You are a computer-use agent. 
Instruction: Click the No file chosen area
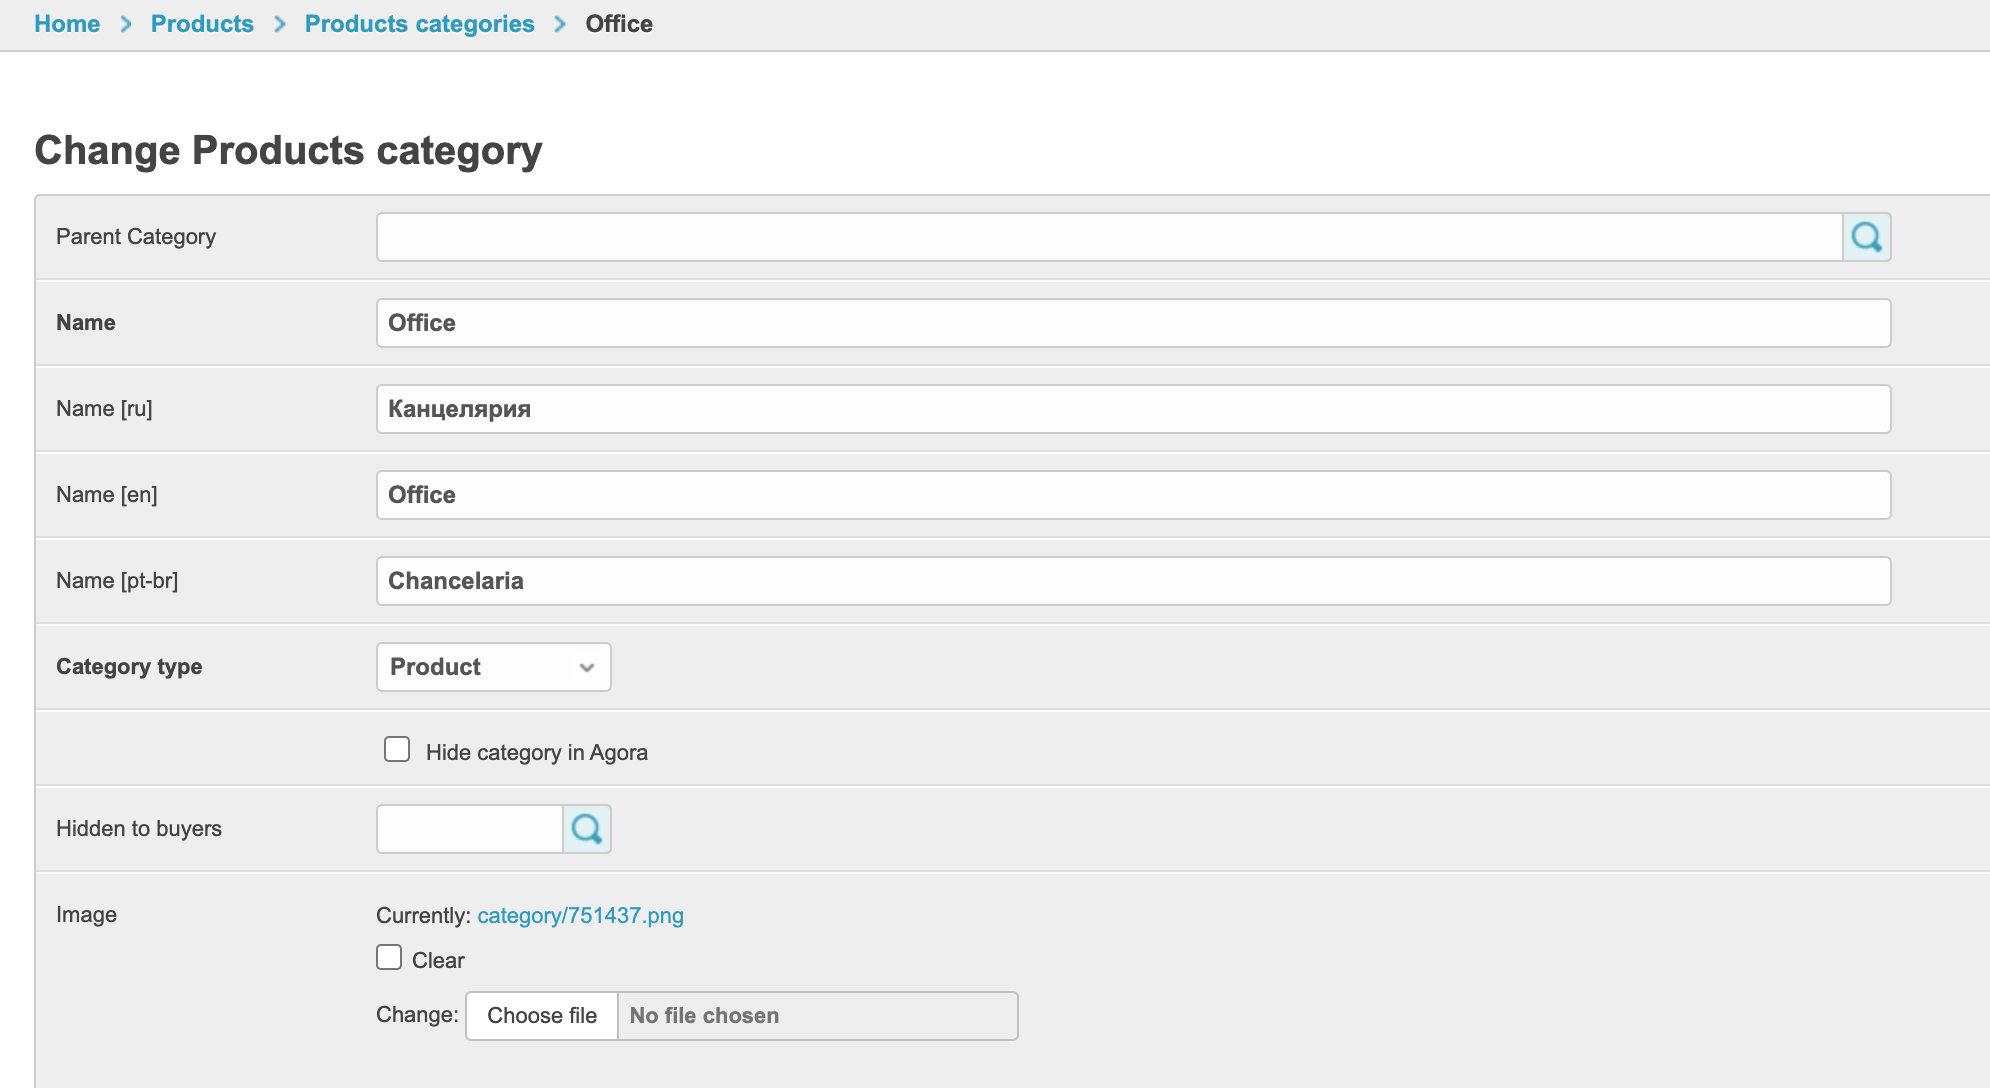[x=816, y=1016]
